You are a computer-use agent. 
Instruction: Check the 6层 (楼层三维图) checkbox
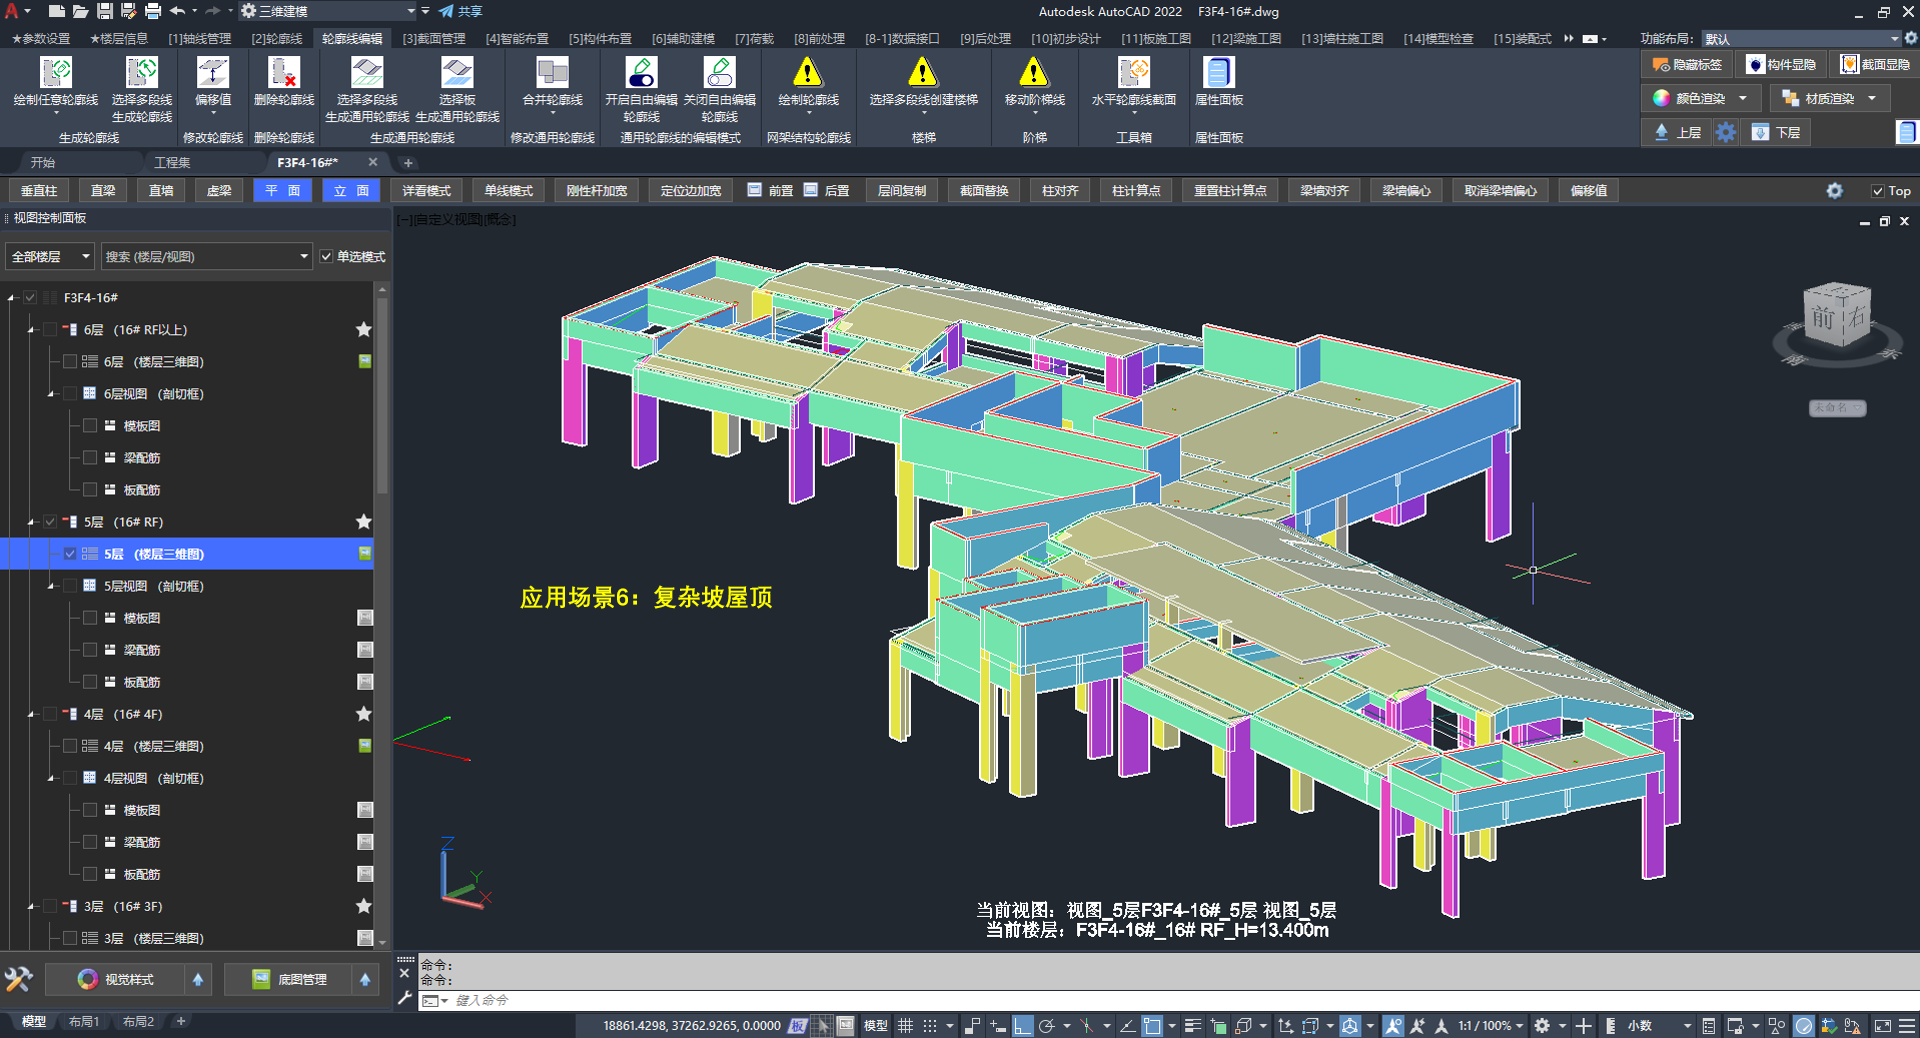pos(70,362)
